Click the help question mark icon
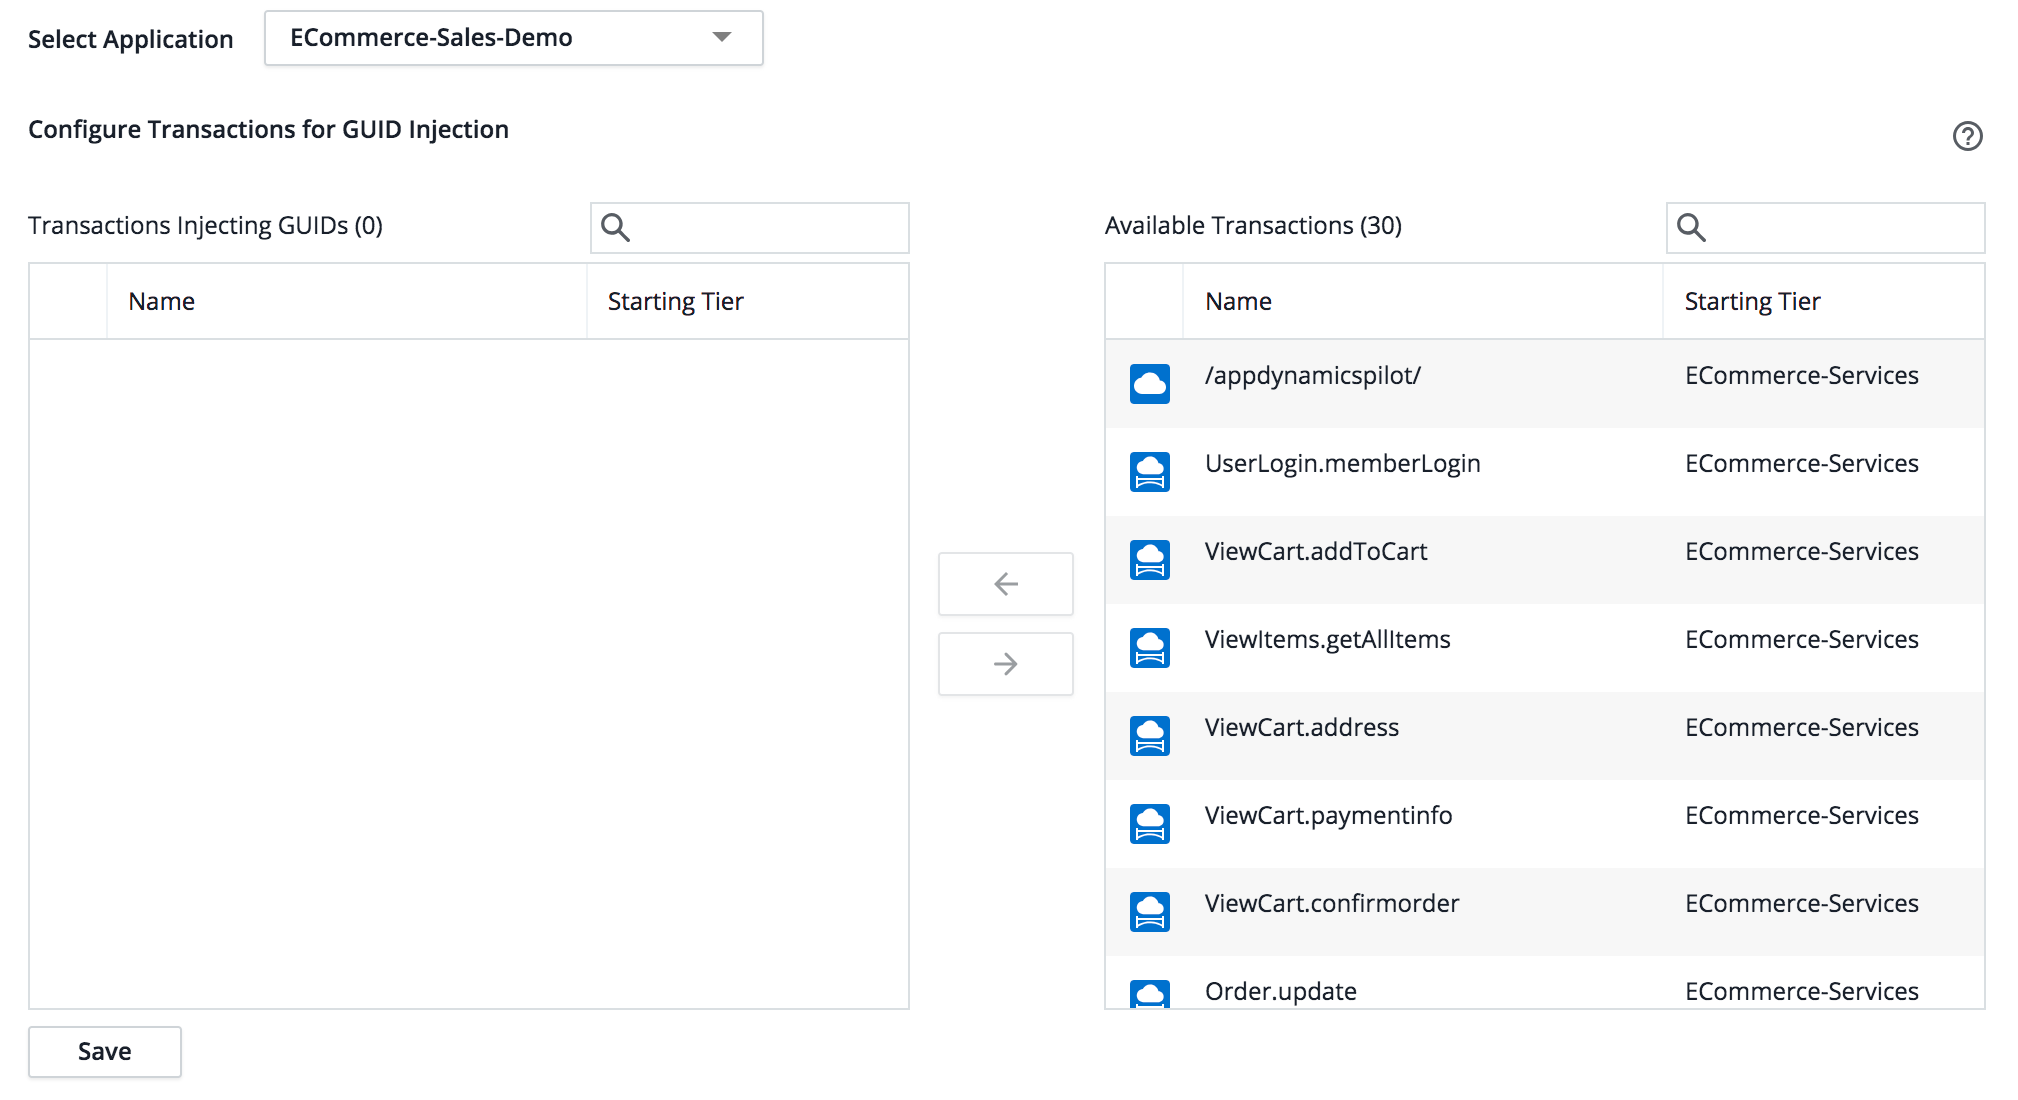The width and height of the screenshot is (2018, 1100). (1967, 136)
